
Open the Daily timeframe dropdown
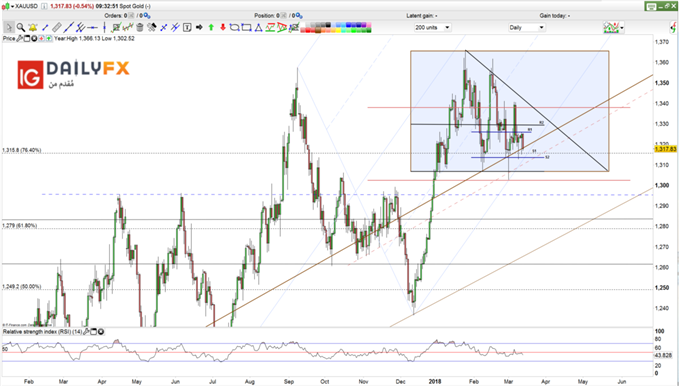(527, 27)
